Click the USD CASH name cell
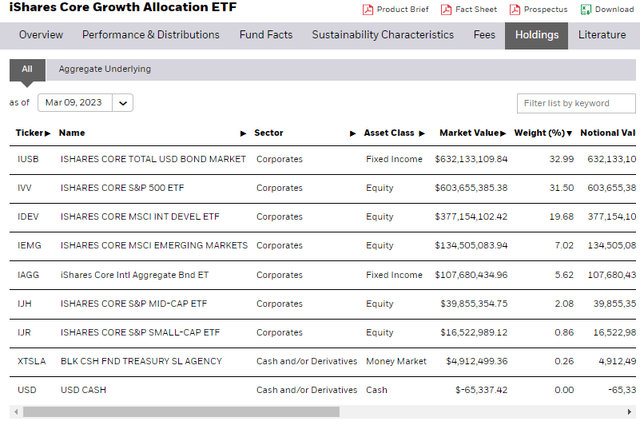640x421 pixels. (x=83, y=390)
